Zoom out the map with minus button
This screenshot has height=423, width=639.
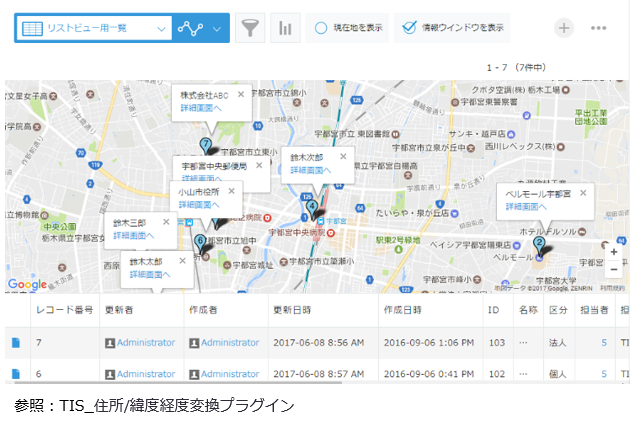tap(614, 269)
